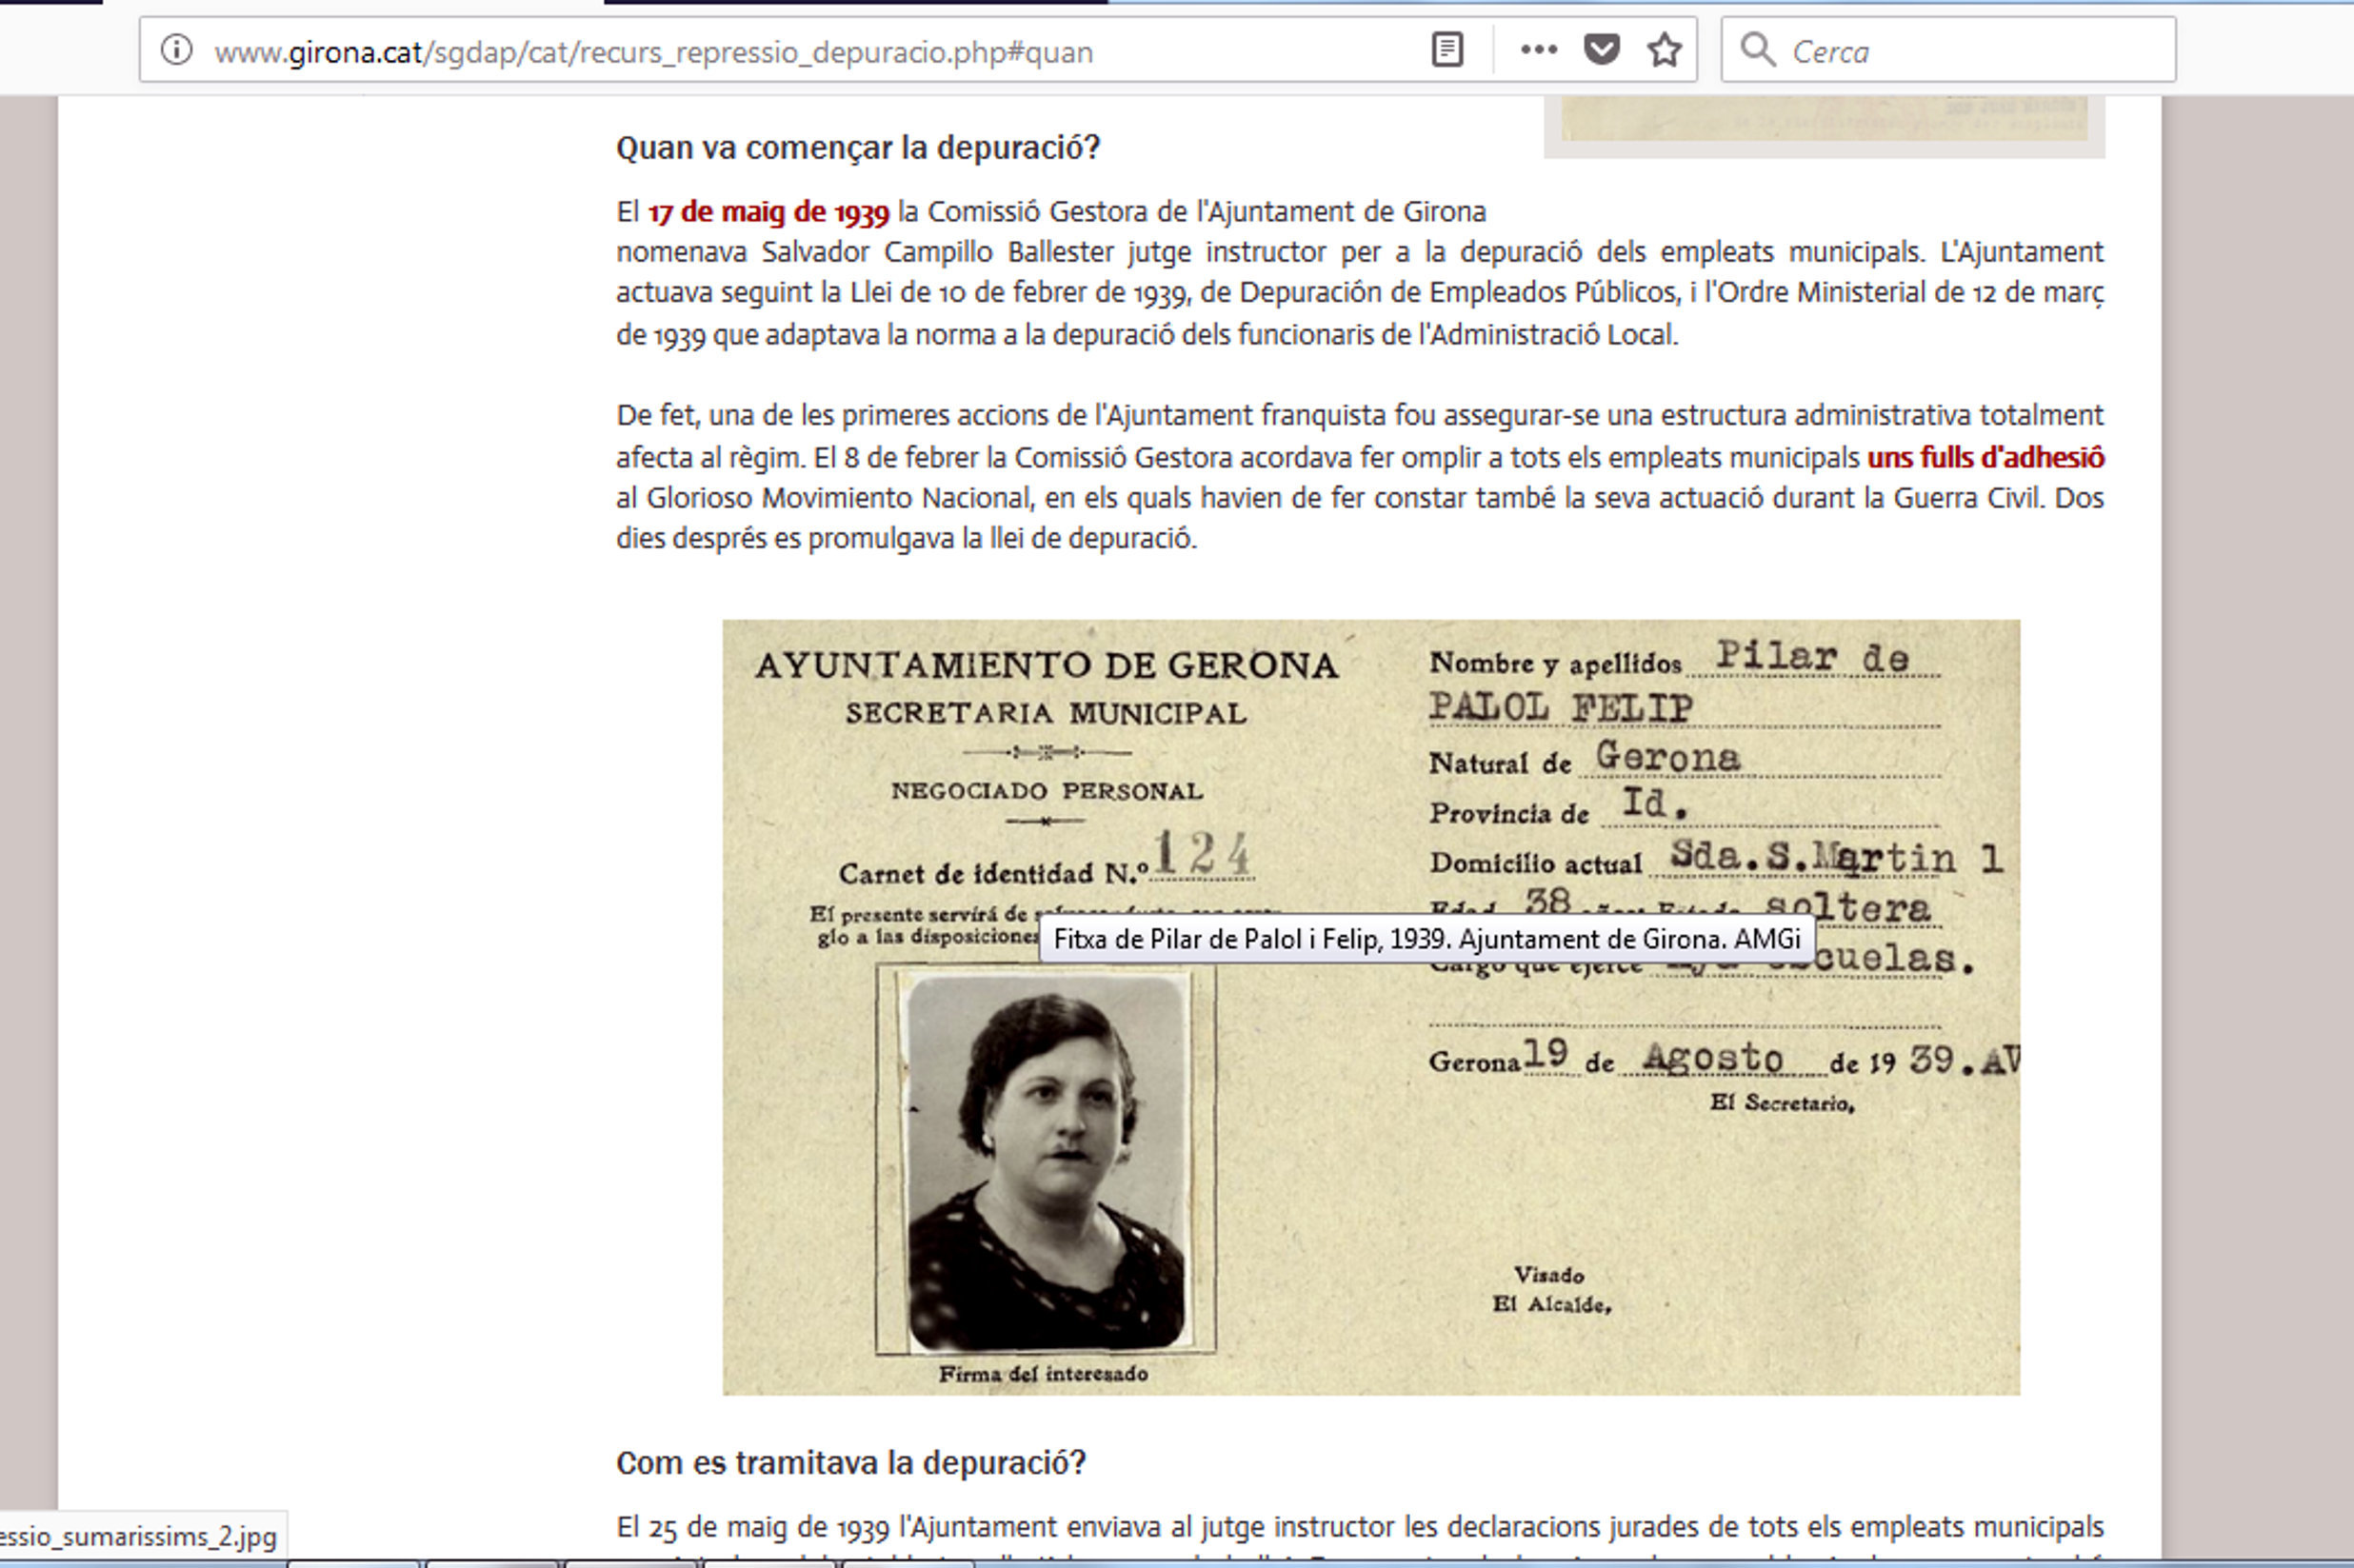Click heading 'Quan va començar la depuració?'
The height and width of the screenshot is (1568, 2354).
[x=858, y=148]
